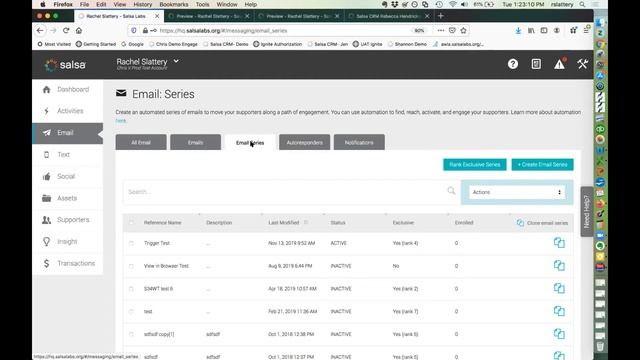This screenshot has height=360, width=640.
Task: Open Email section in sidebar
Action: pos(68,133)
